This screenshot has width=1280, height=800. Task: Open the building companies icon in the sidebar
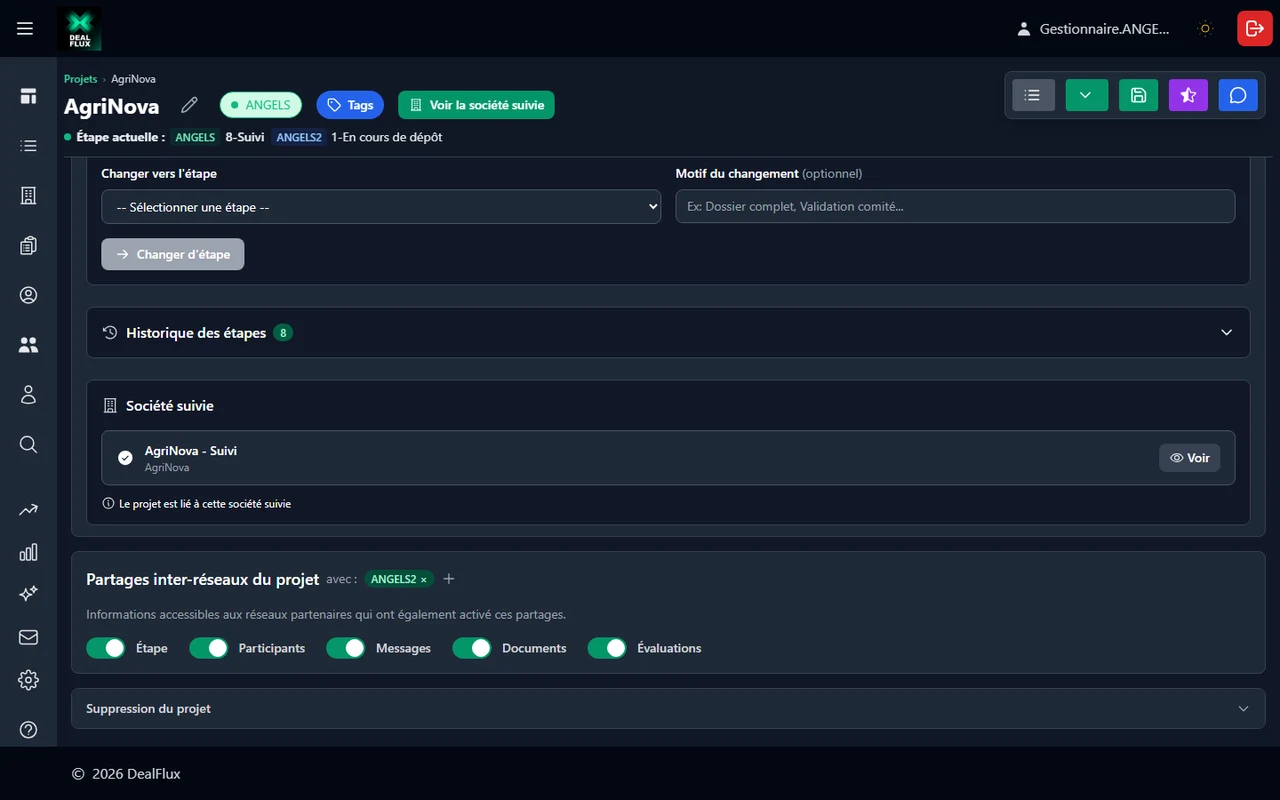[28, 196]
